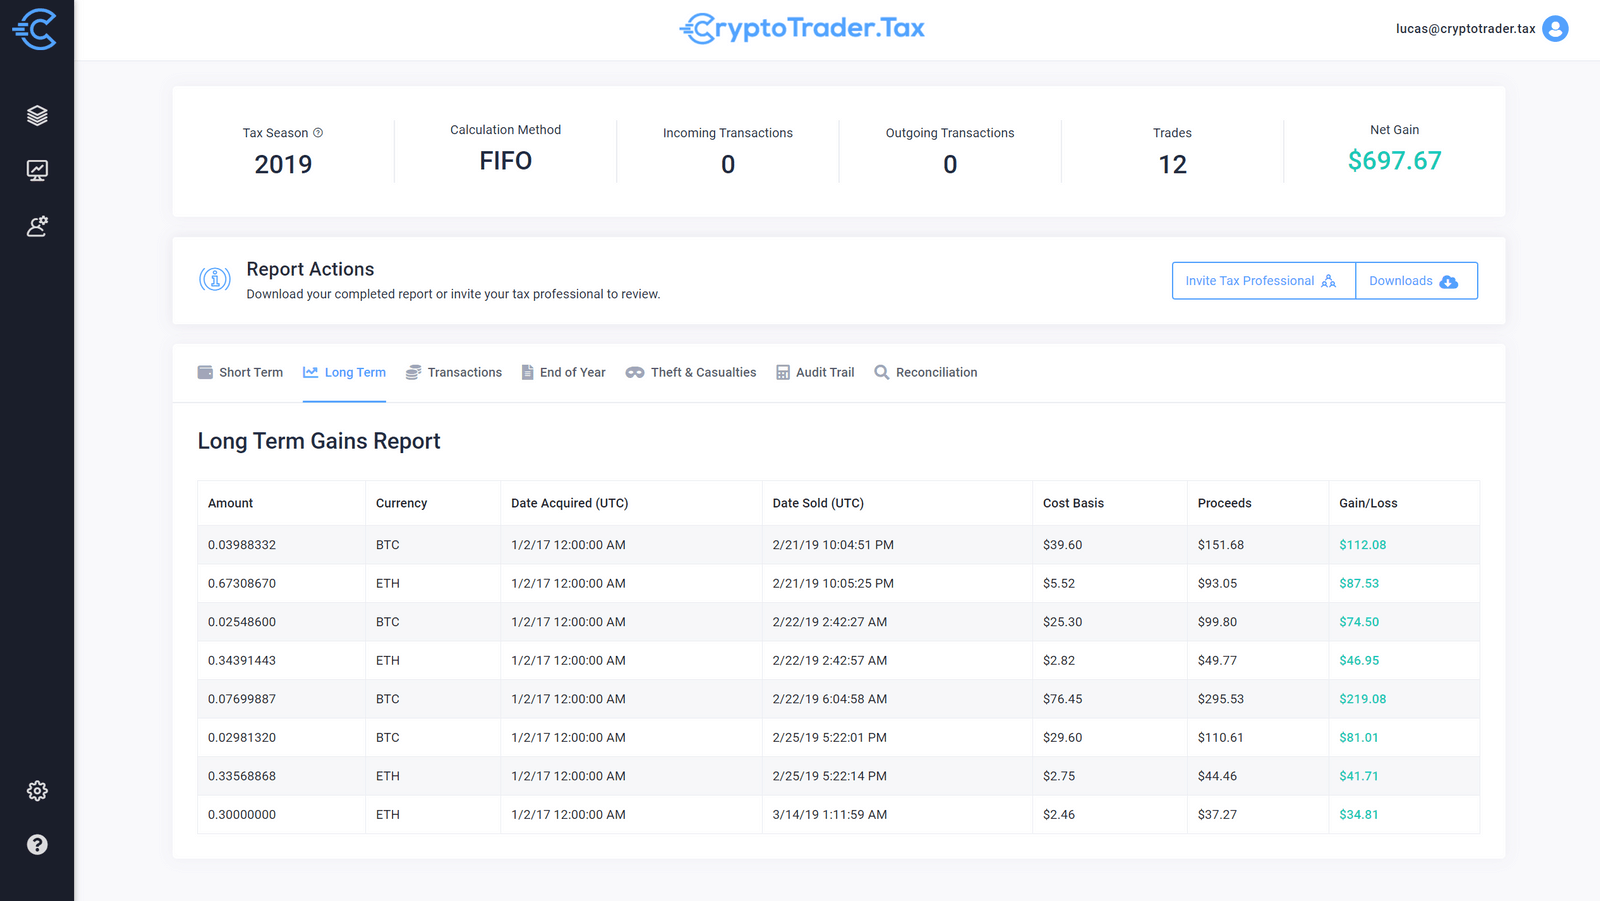Click Invite Tax Professional button
The image size is (1600, 901).
coord(1264,281)
